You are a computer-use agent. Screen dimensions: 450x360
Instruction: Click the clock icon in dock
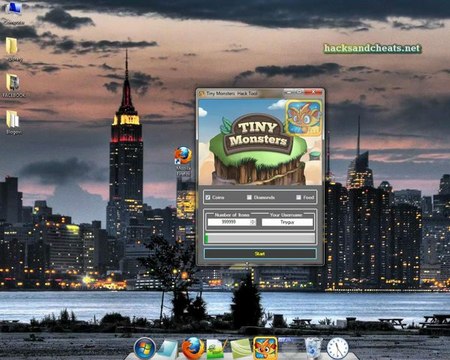338,349
